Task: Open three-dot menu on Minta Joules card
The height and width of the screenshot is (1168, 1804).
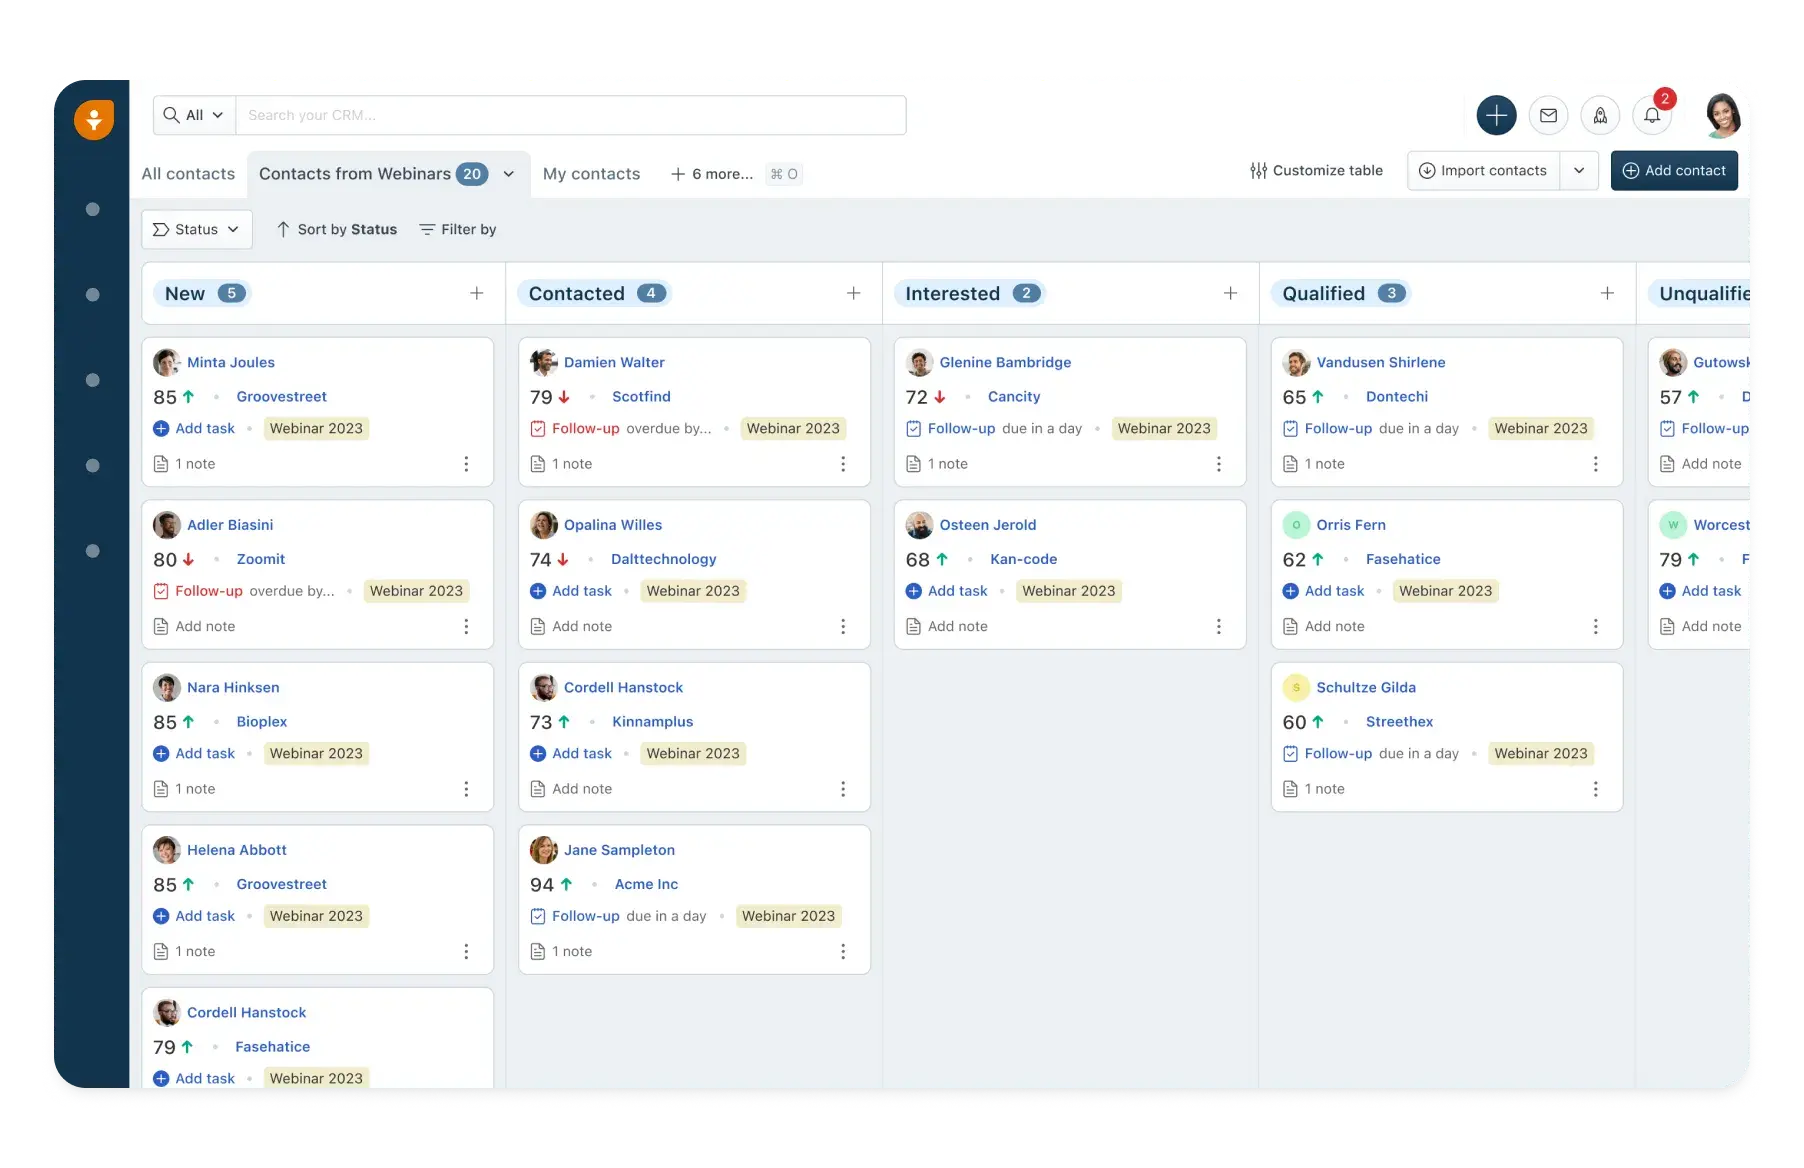Action: point(466,464)
